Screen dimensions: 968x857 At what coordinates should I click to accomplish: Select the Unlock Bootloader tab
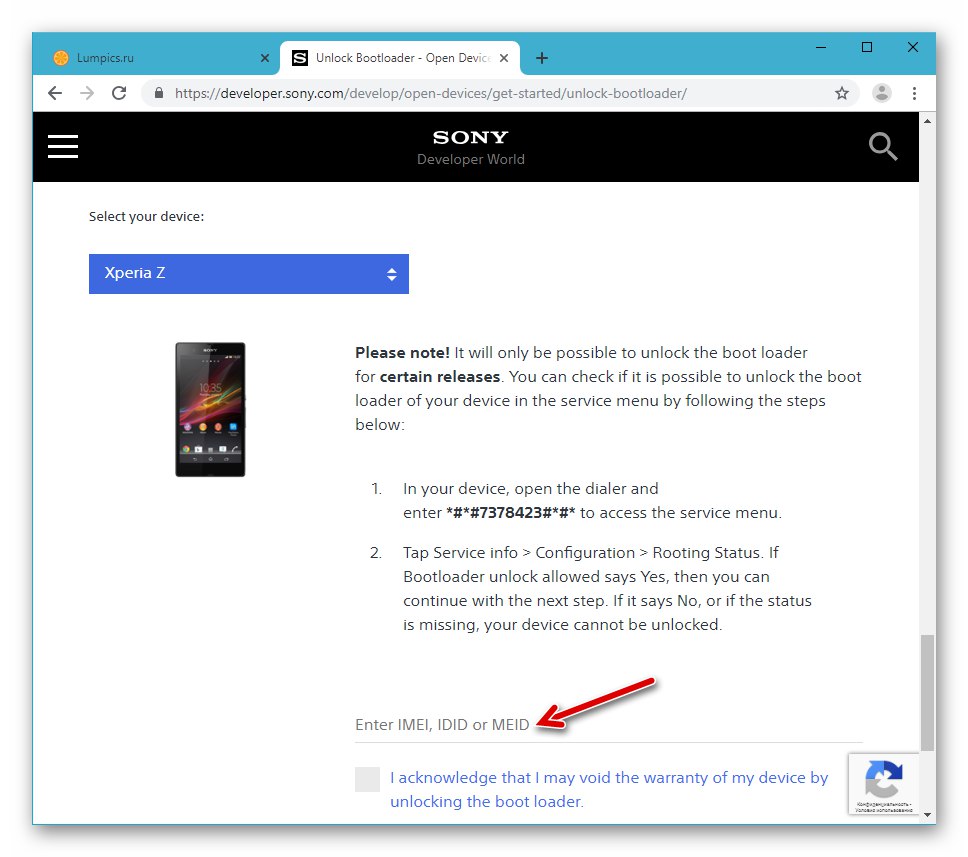click(x=395, y=58)
